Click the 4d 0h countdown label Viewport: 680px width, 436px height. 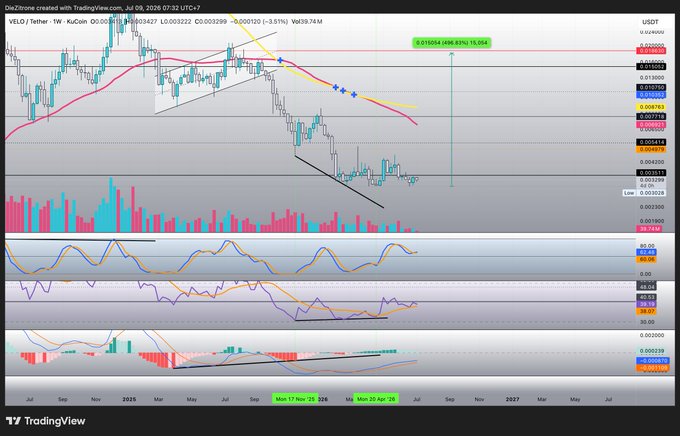click(647, 186)
